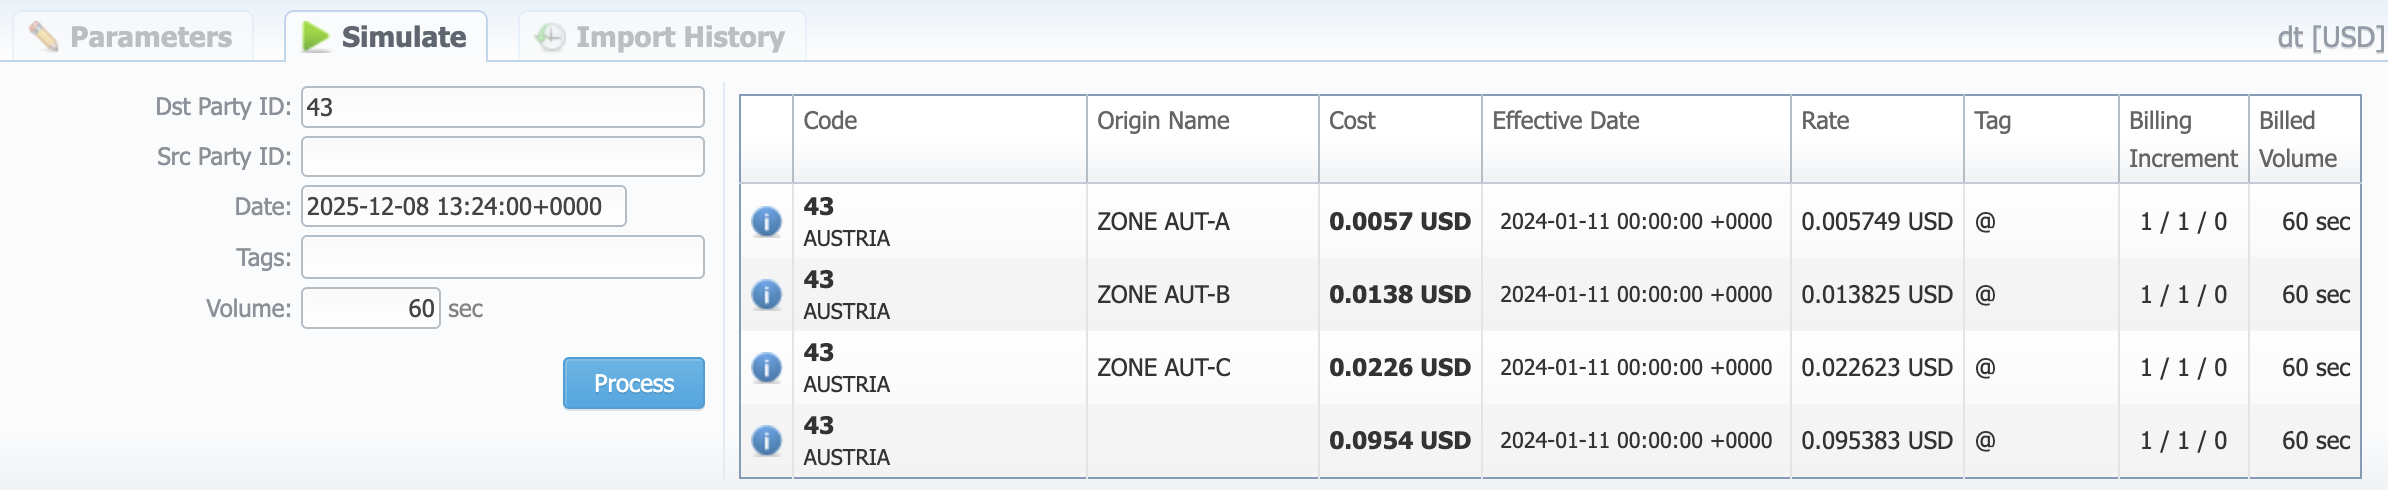The width and height of the screenshot is (2388, 490).
Task: Click info icon for 0.0954 USD row
Action: pyautogui.click(x=766, y=440)
